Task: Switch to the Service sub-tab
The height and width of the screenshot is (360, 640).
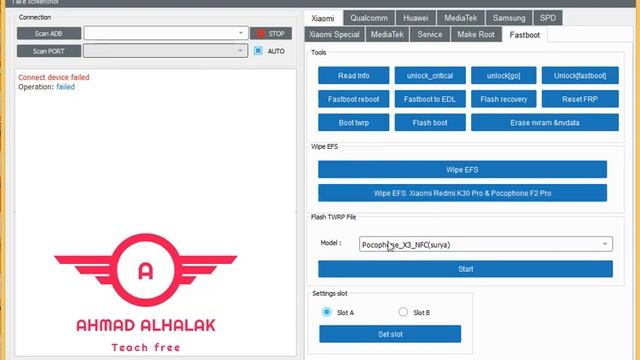Action: click(x=430, y=35)
